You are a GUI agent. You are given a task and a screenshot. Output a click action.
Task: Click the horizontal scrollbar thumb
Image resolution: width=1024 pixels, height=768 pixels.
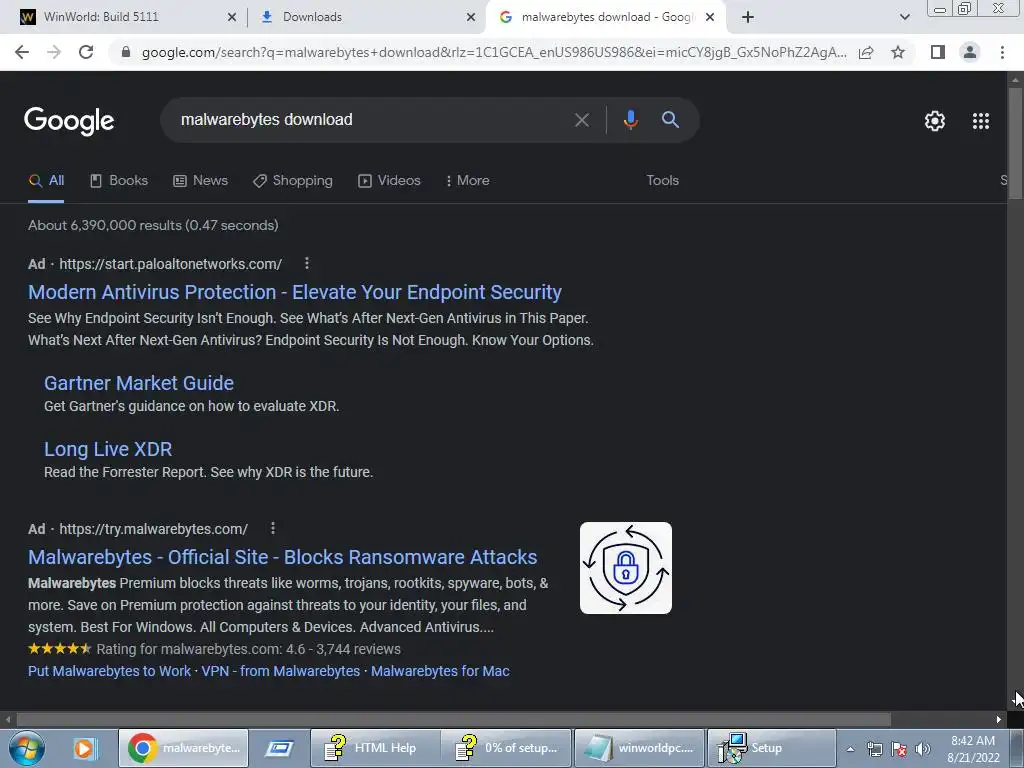click(x=453, y=720)
